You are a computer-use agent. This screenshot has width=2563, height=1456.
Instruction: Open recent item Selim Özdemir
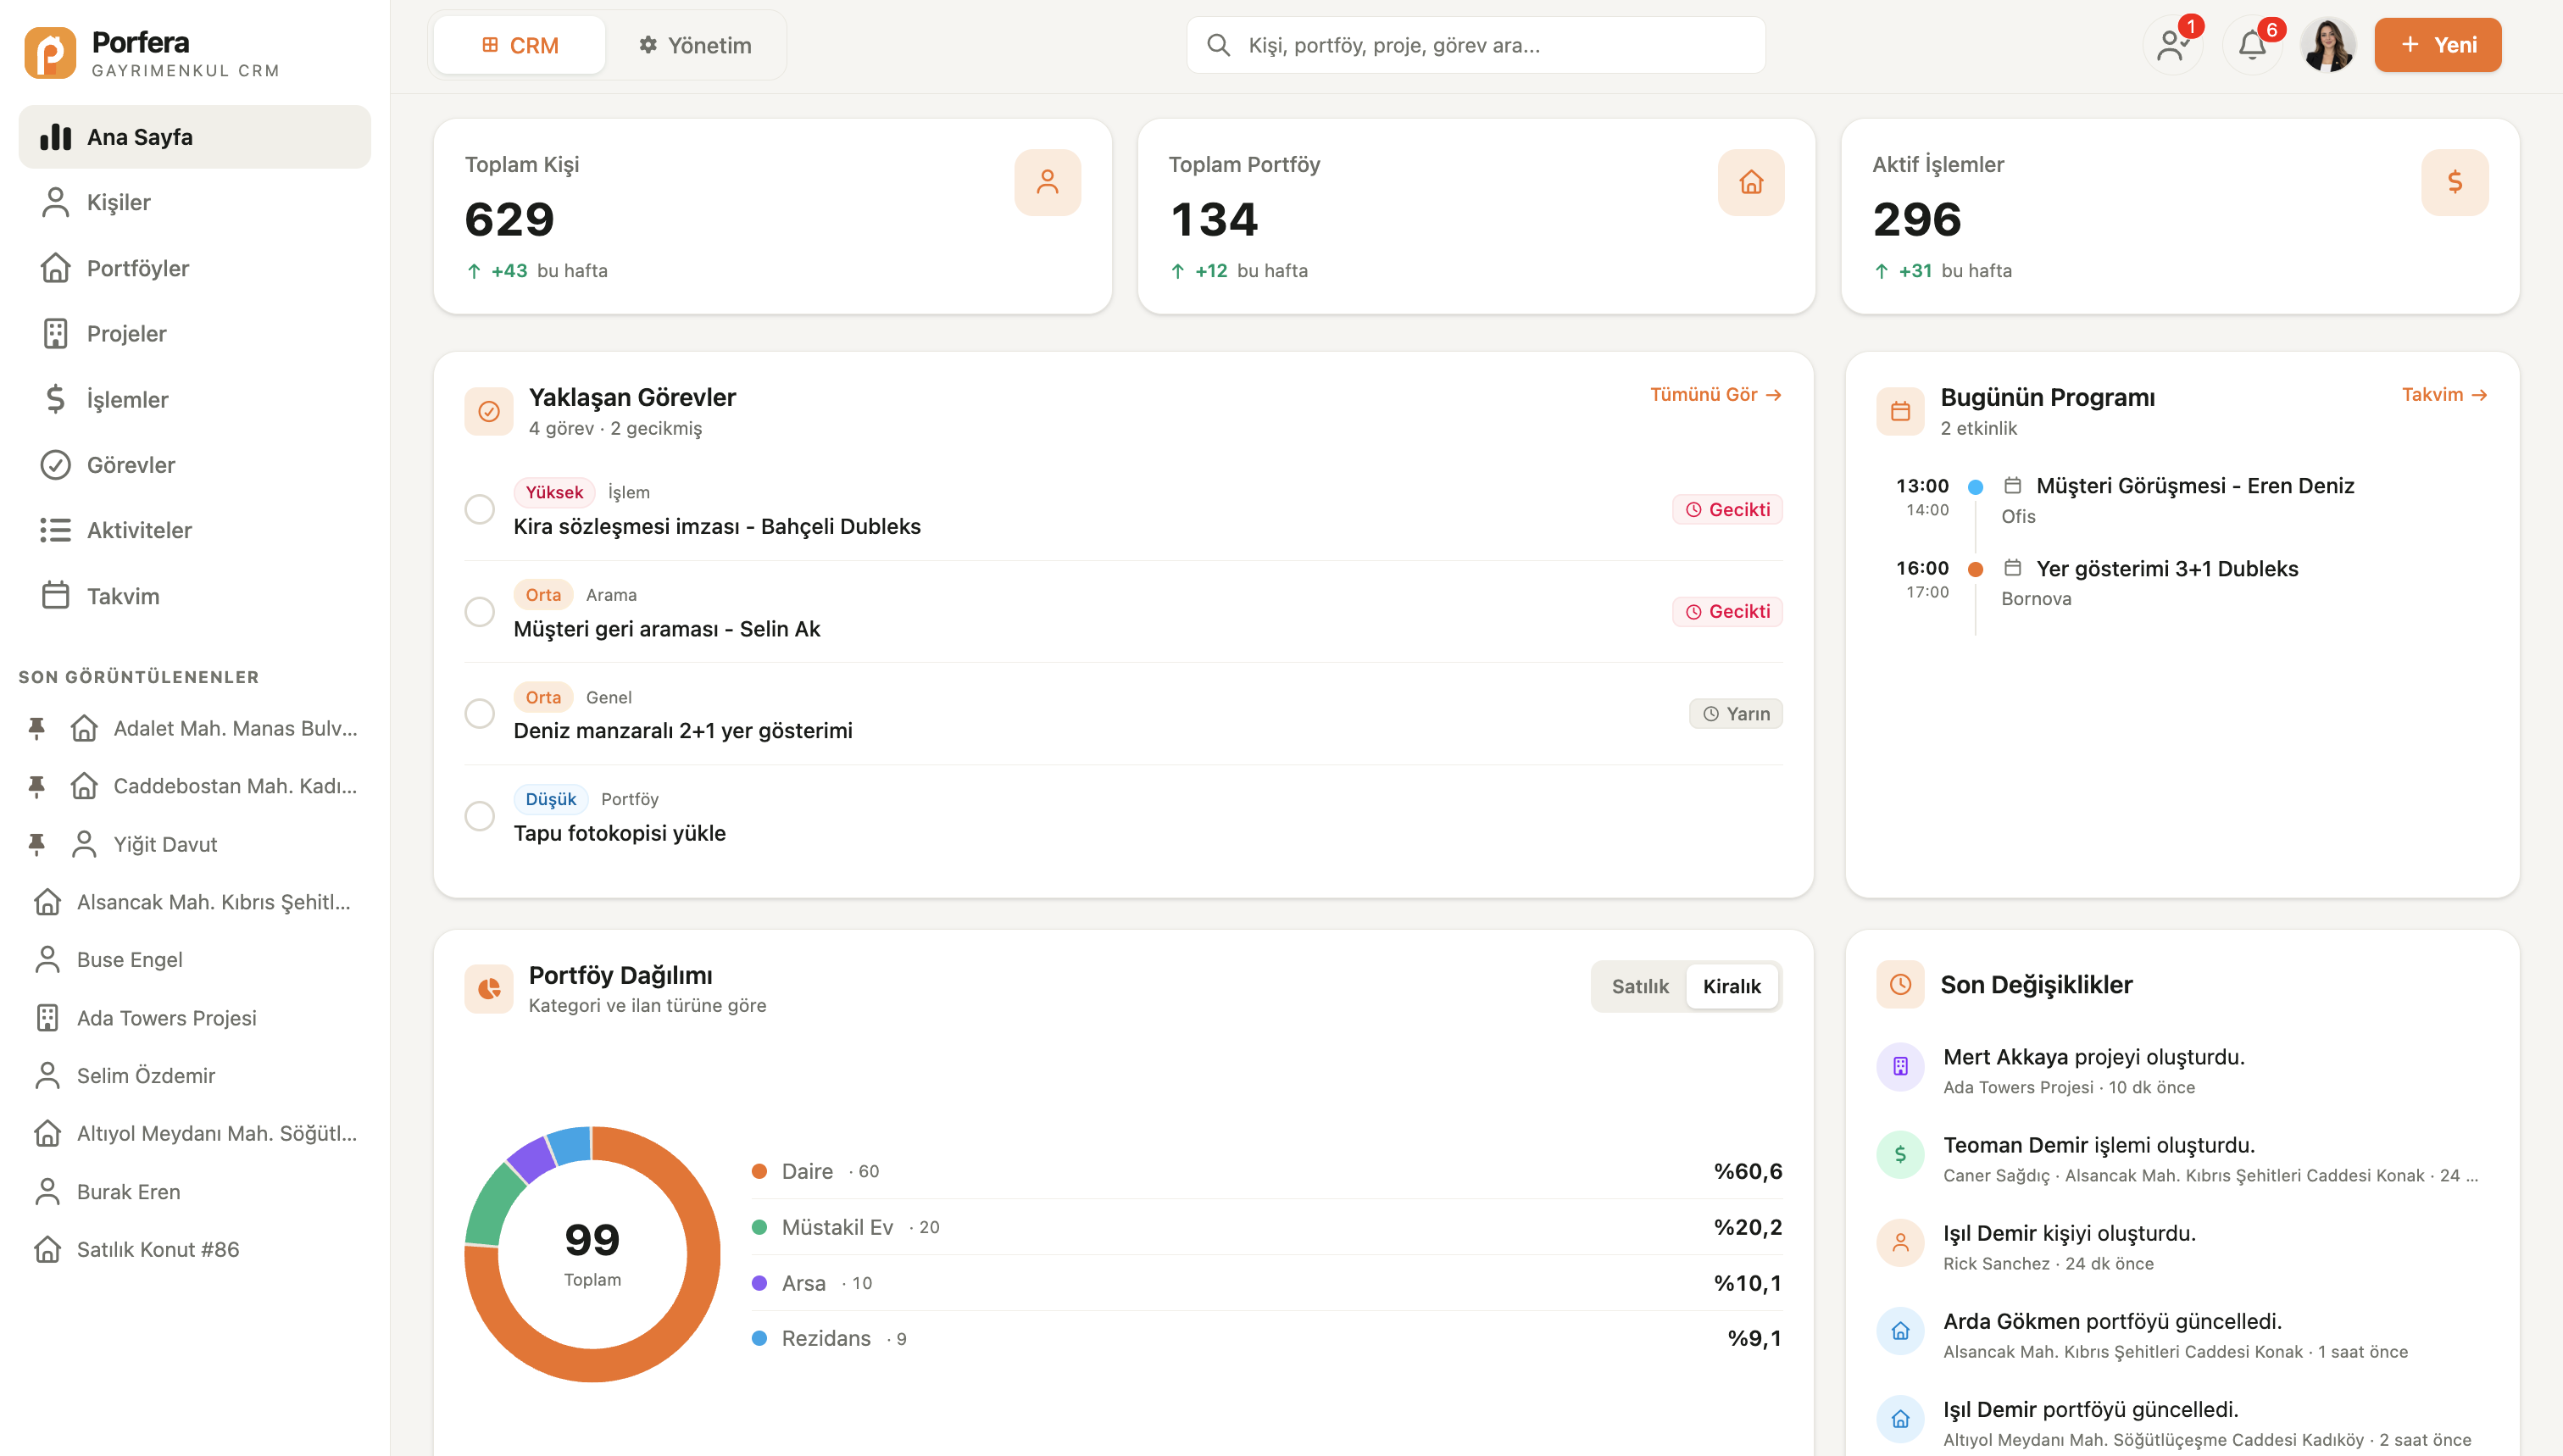pyautogui.click(x=195, y=1076)
